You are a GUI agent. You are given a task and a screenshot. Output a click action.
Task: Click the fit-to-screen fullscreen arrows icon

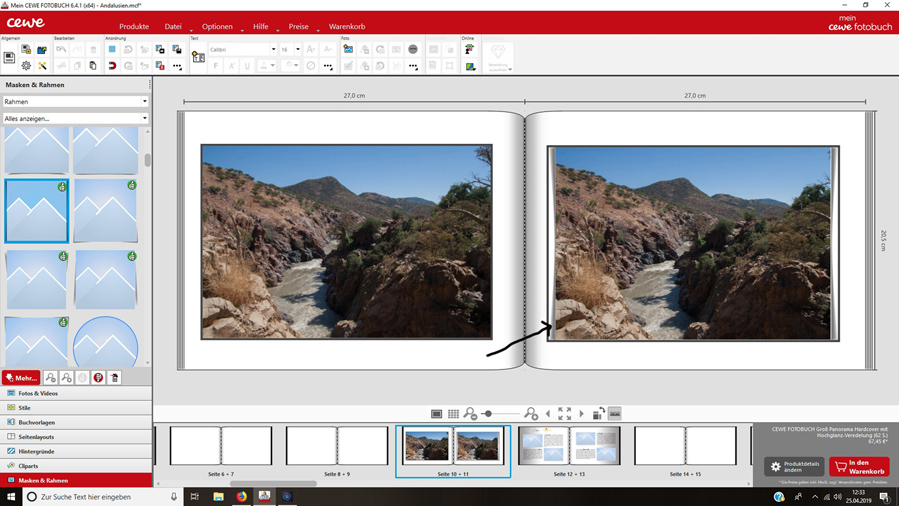[x=564, y=414]
